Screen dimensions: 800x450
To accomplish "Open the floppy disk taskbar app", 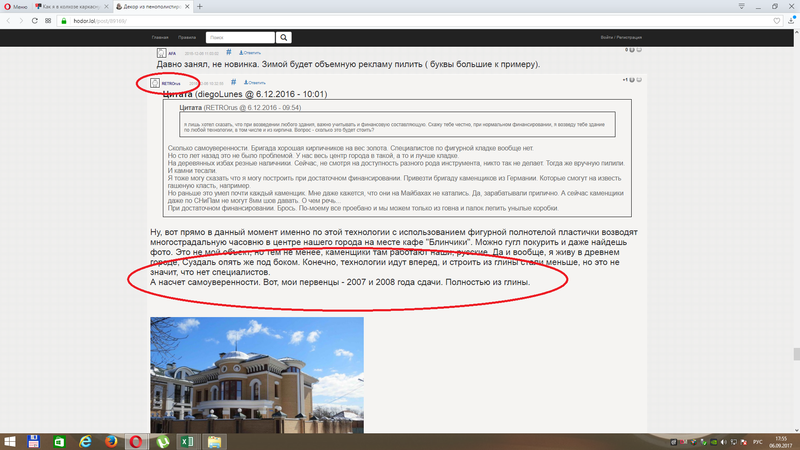I will pyautogui.click(x=34, y=441).
